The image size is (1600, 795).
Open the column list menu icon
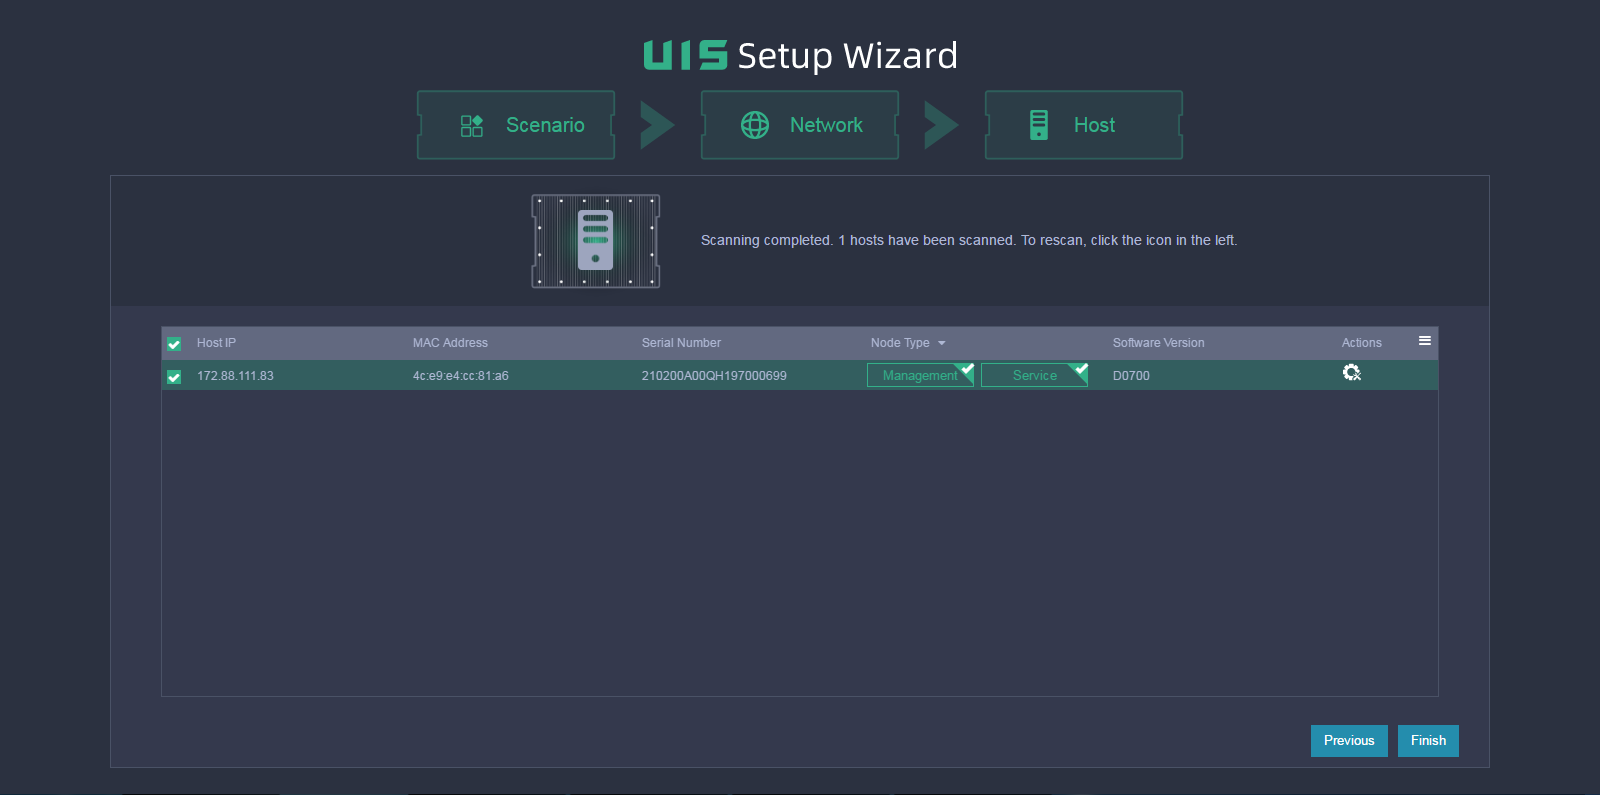pos(1425,341)
